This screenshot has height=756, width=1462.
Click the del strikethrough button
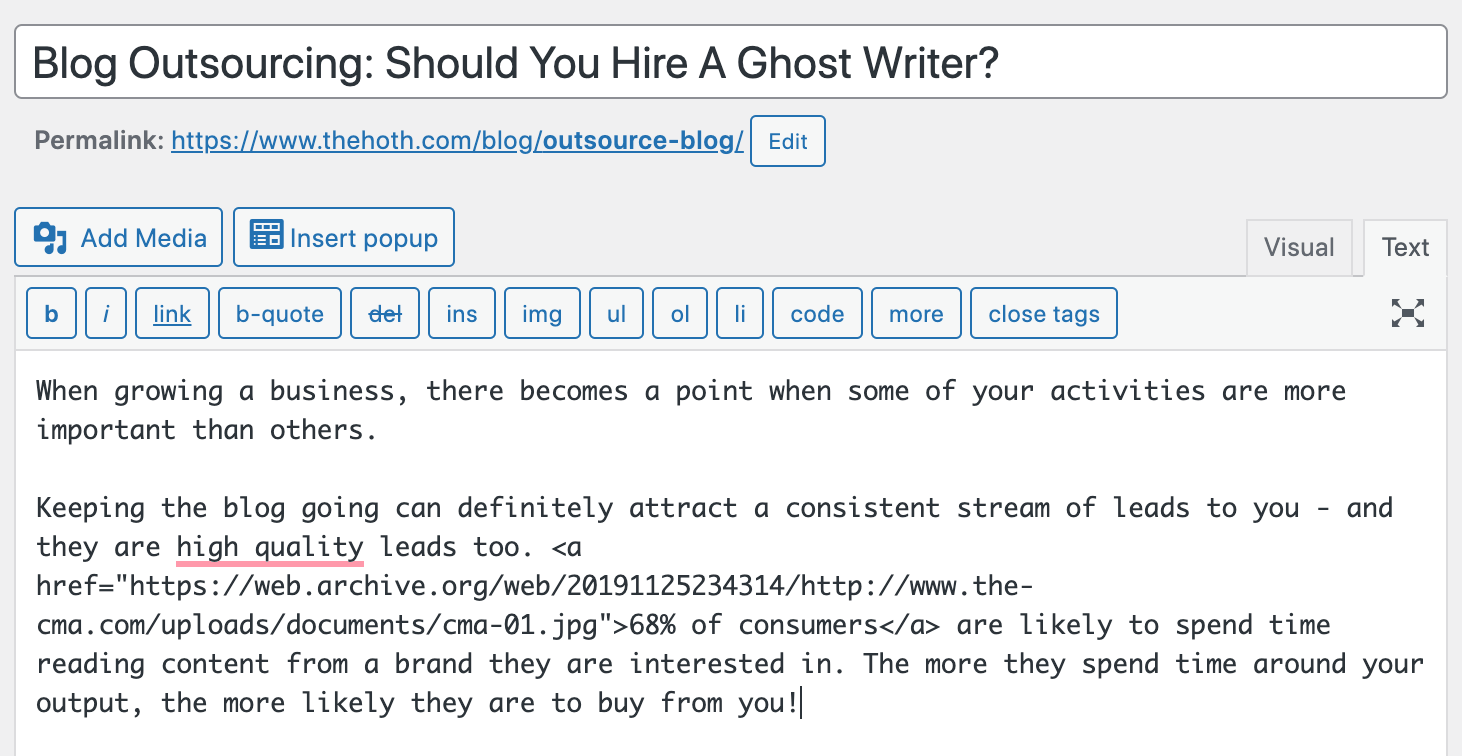pyautogui.click(x=385, y=314)
